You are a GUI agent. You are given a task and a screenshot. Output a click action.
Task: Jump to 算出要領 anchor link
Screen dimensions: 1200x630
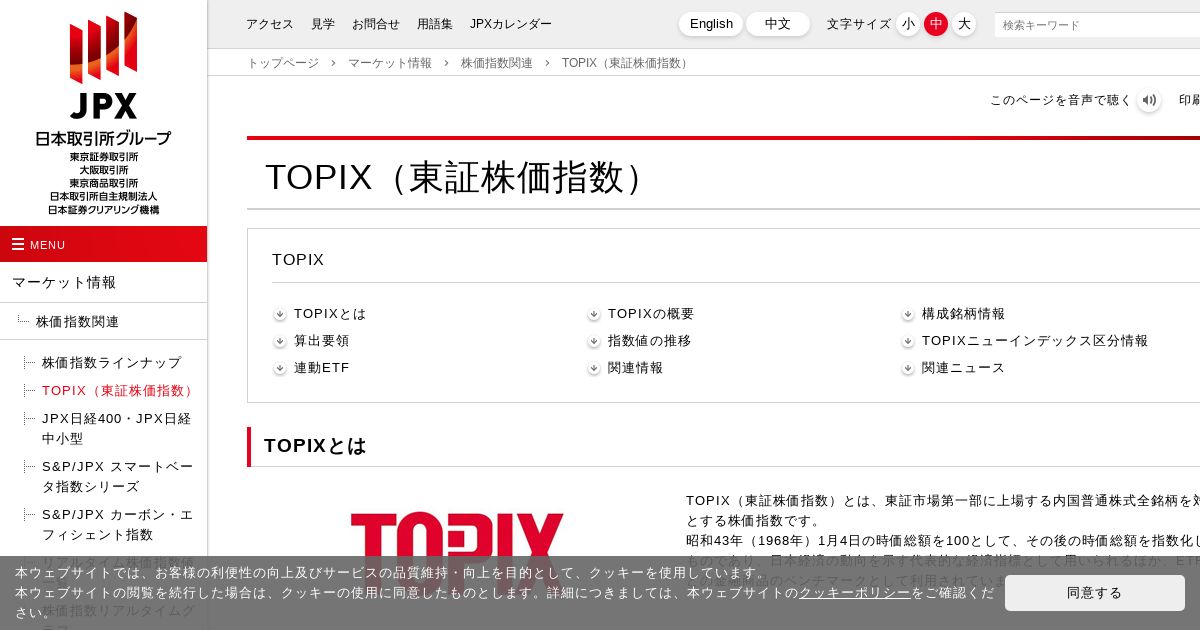coord(322,341)
